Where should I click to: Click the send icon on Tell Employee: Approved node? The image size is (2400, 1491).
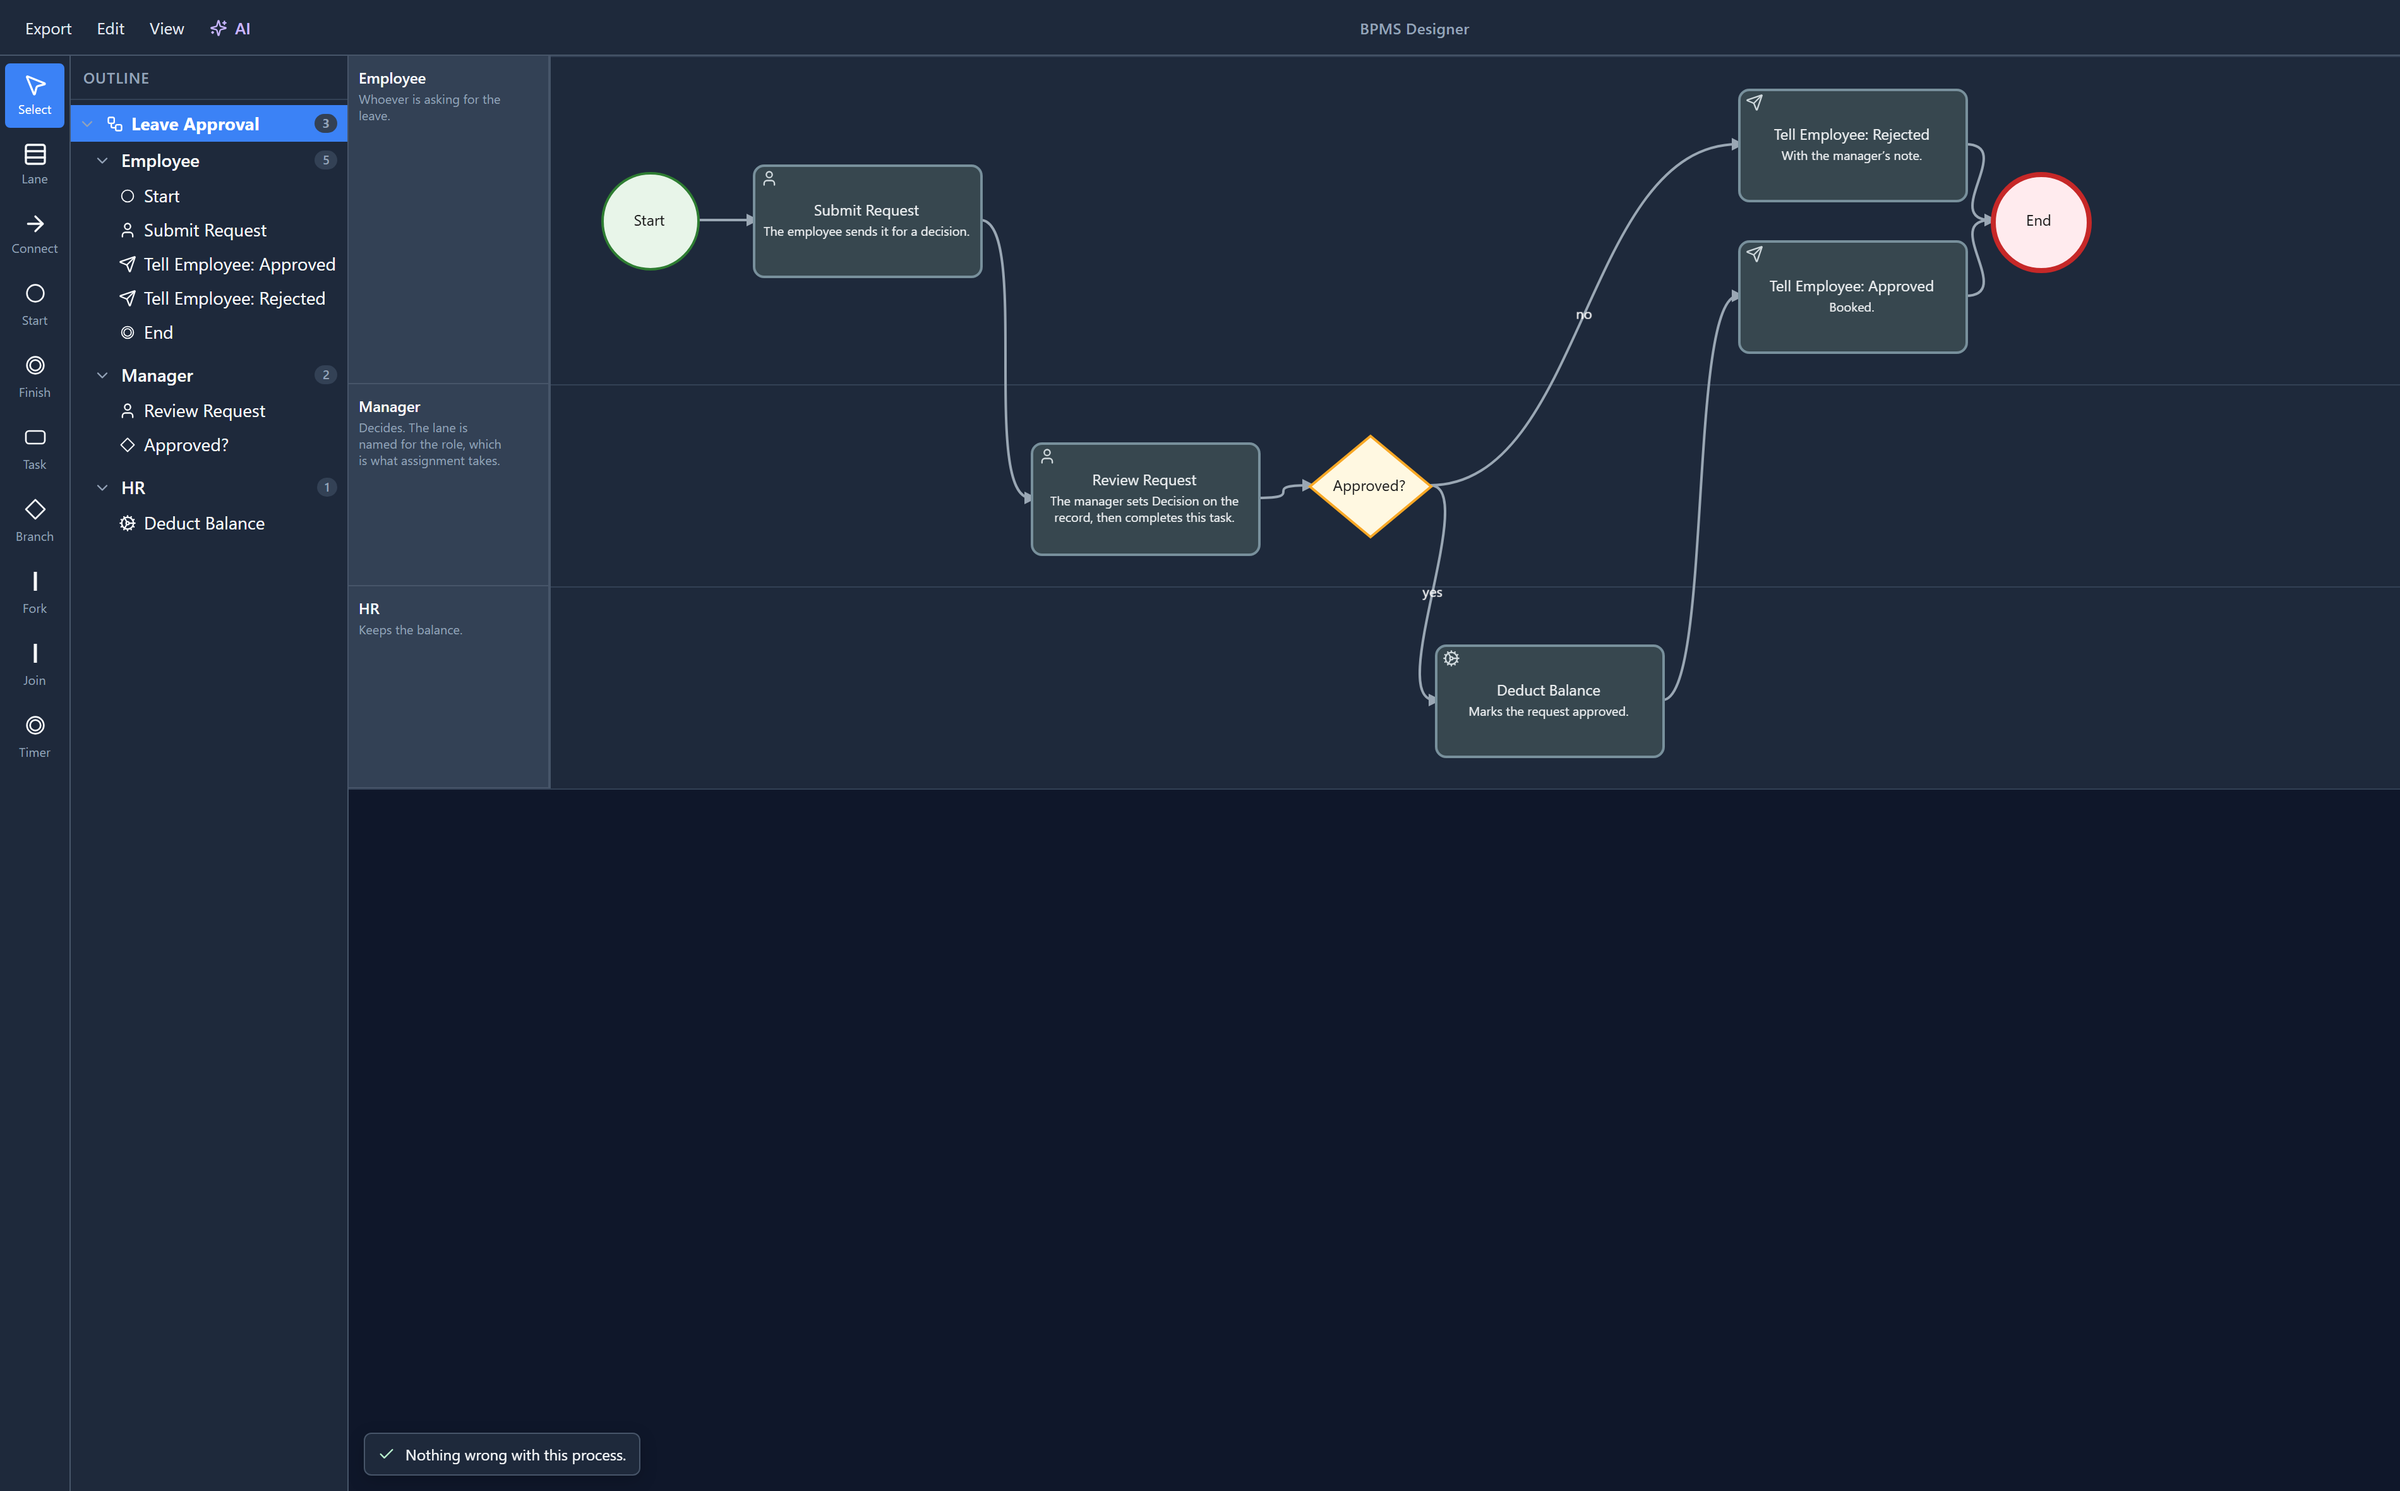coord(1754,254)
